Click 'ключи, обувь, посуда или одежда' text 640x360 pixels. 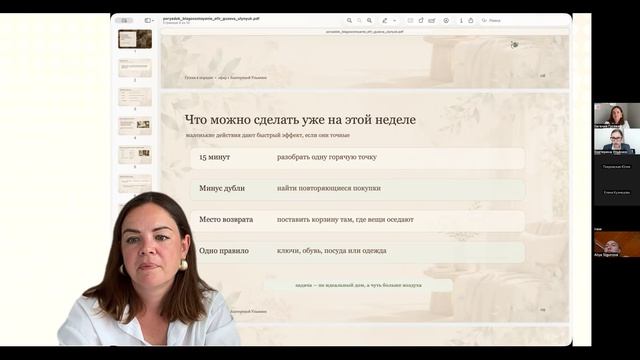pos(331,251)
